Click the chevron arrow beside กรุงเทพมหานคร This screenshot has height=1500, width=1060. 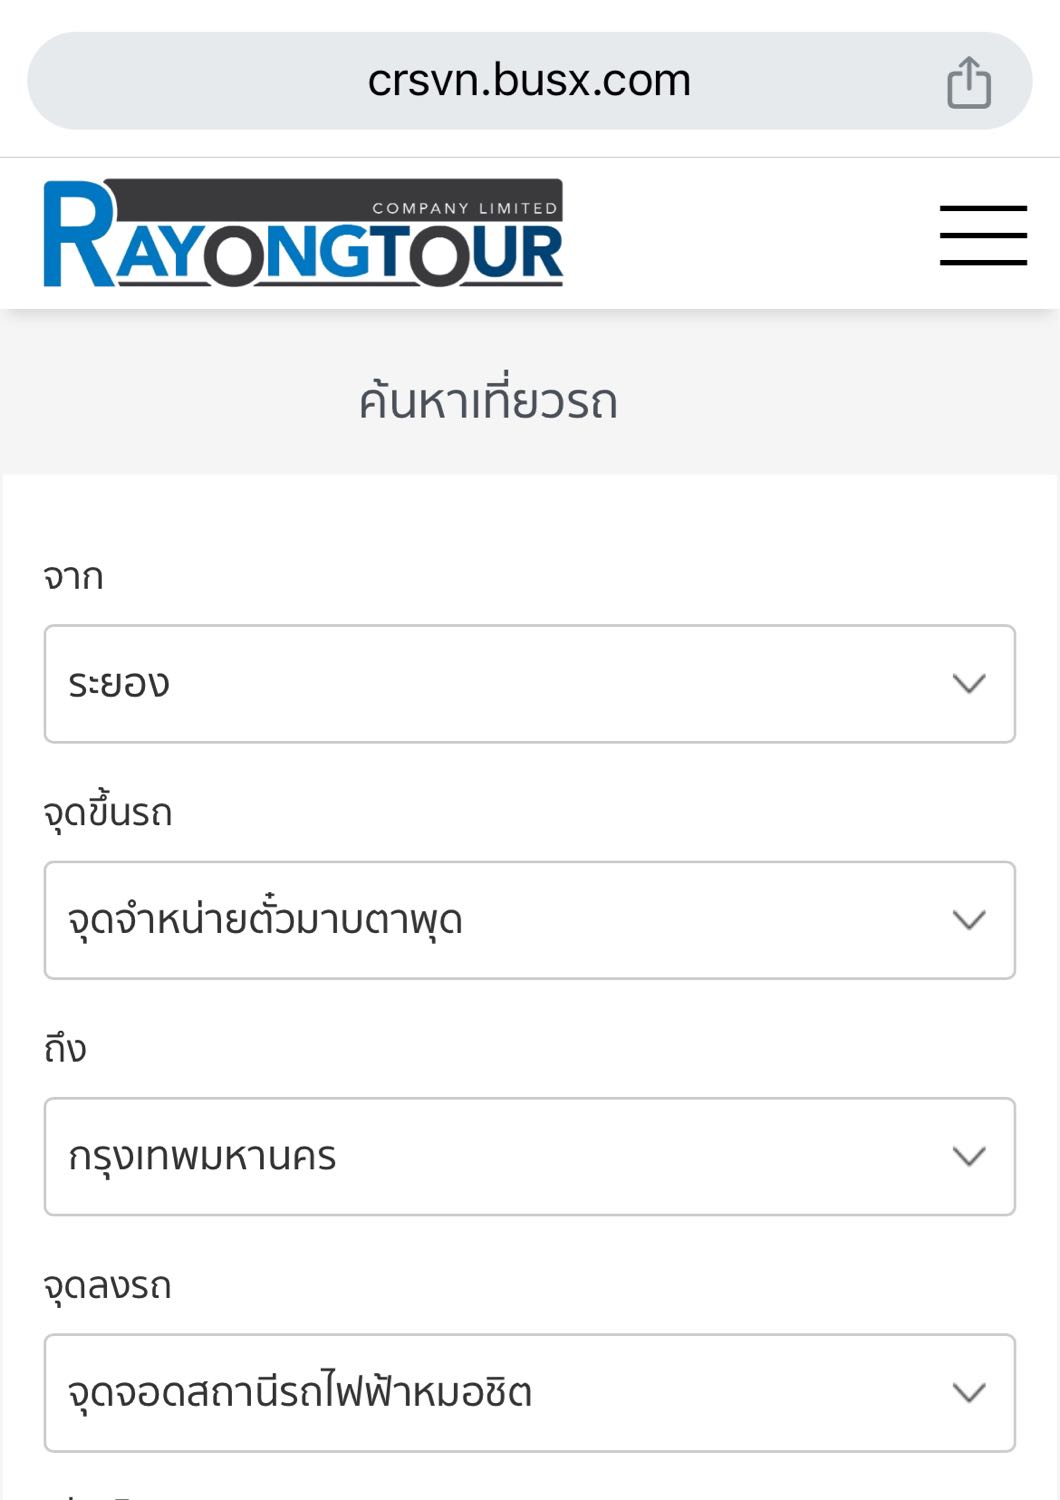(x=968, y=1157)
